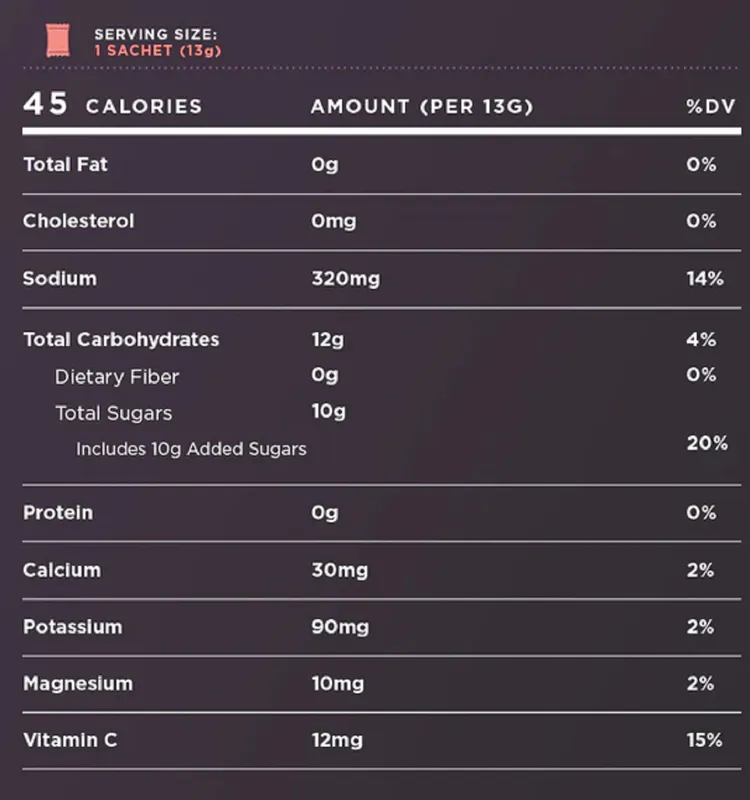Click the "%DV" column header
750x800 pixels.
[709, 106]
